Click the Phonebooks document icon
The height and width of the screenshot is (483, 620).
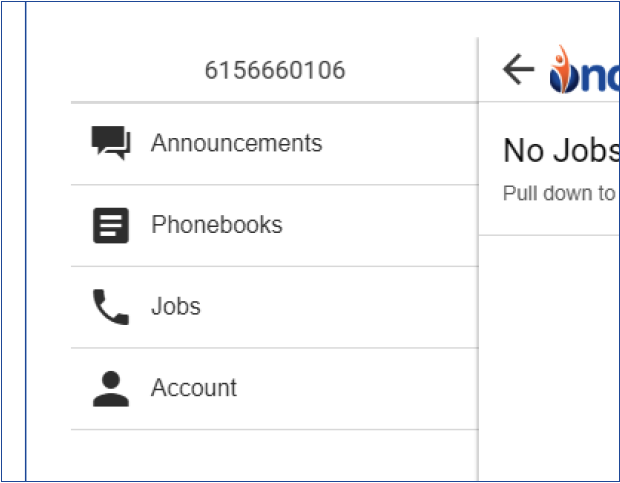[x=111, y=226]
